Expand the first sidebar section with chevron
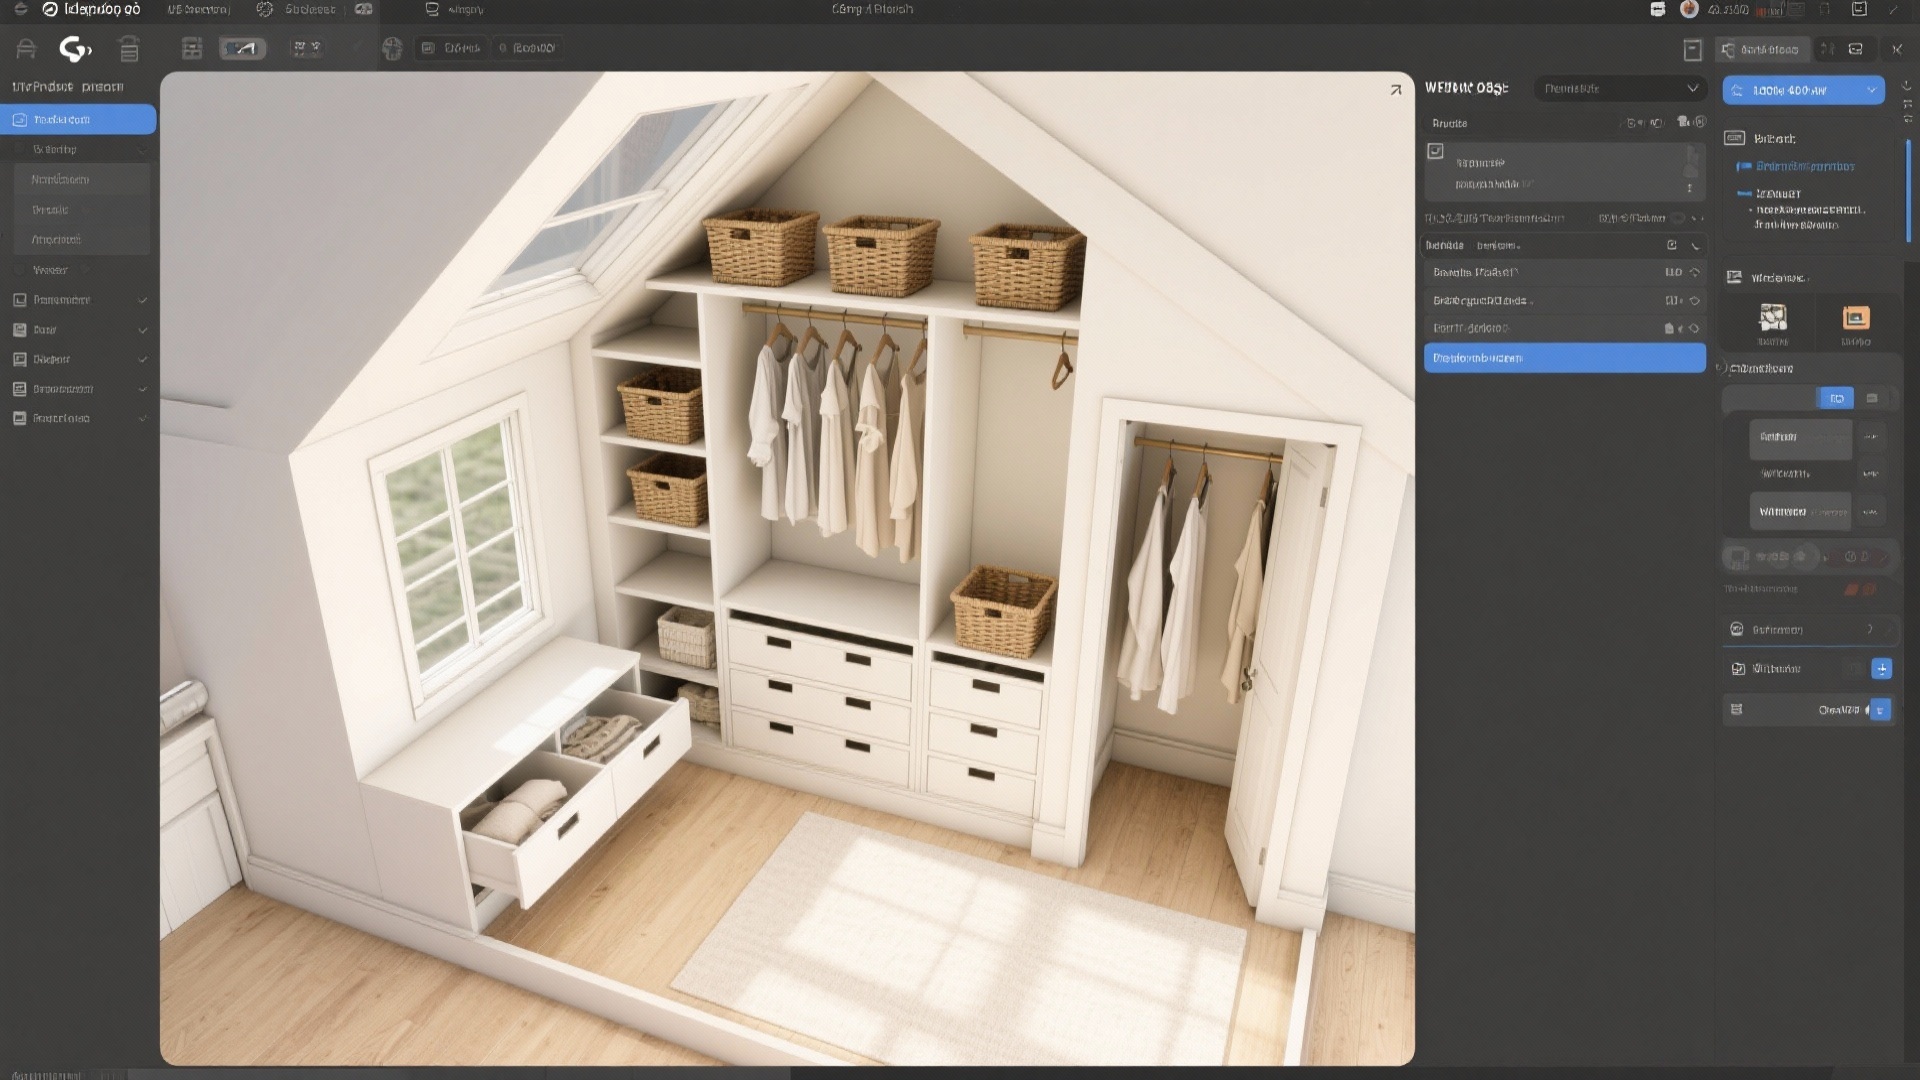The image size is (1920, 1080). [x=80, y=300]
